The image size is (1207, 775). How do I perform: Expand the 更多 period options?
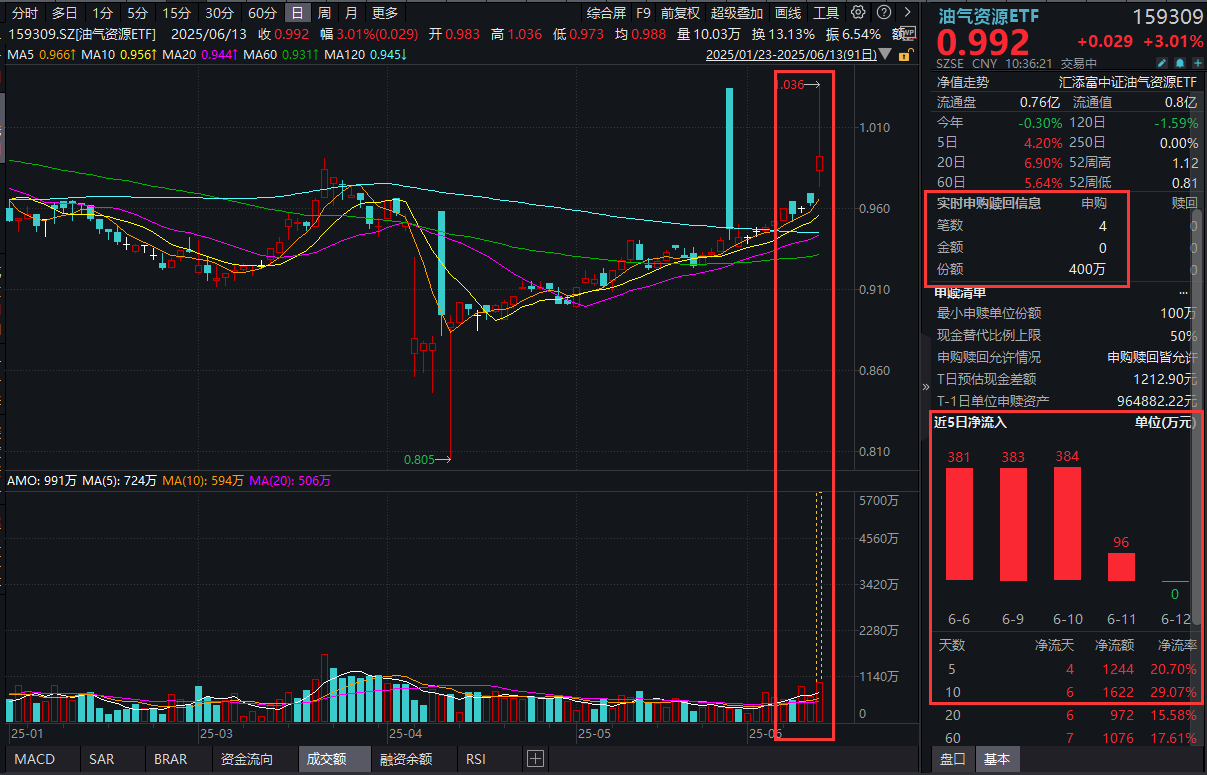384,13
